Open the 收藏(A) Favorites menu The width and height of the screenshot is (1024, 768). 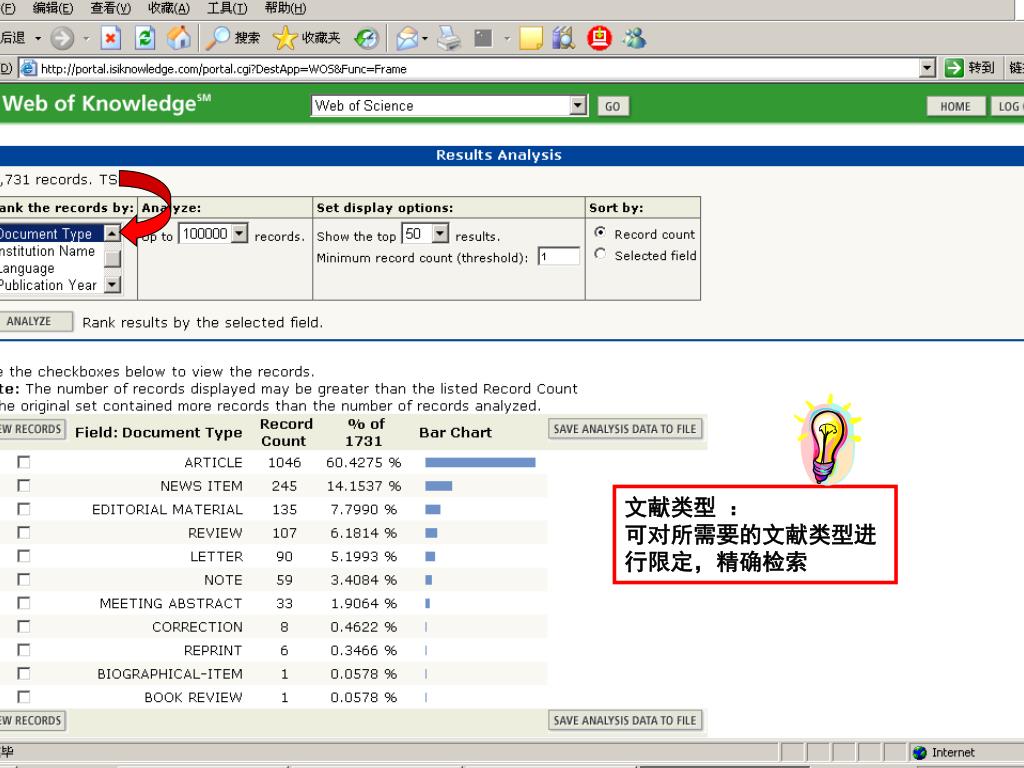[x=168, y=8]
